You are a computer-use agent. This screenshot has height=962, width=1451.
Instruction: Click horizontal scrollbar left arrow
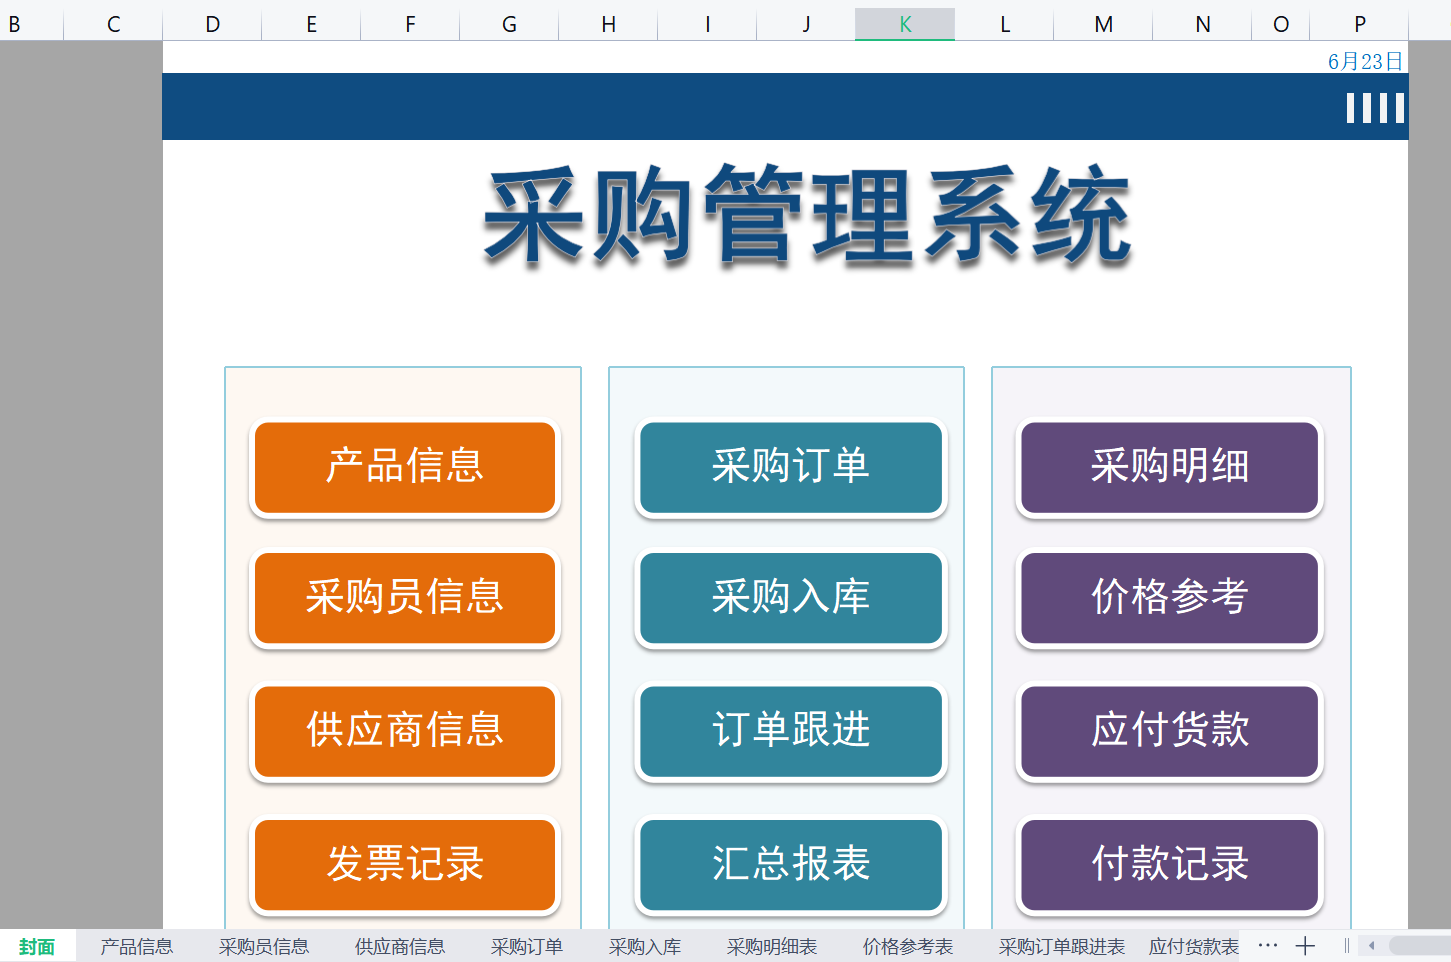pyautogui.click(x=1372, y=945)
